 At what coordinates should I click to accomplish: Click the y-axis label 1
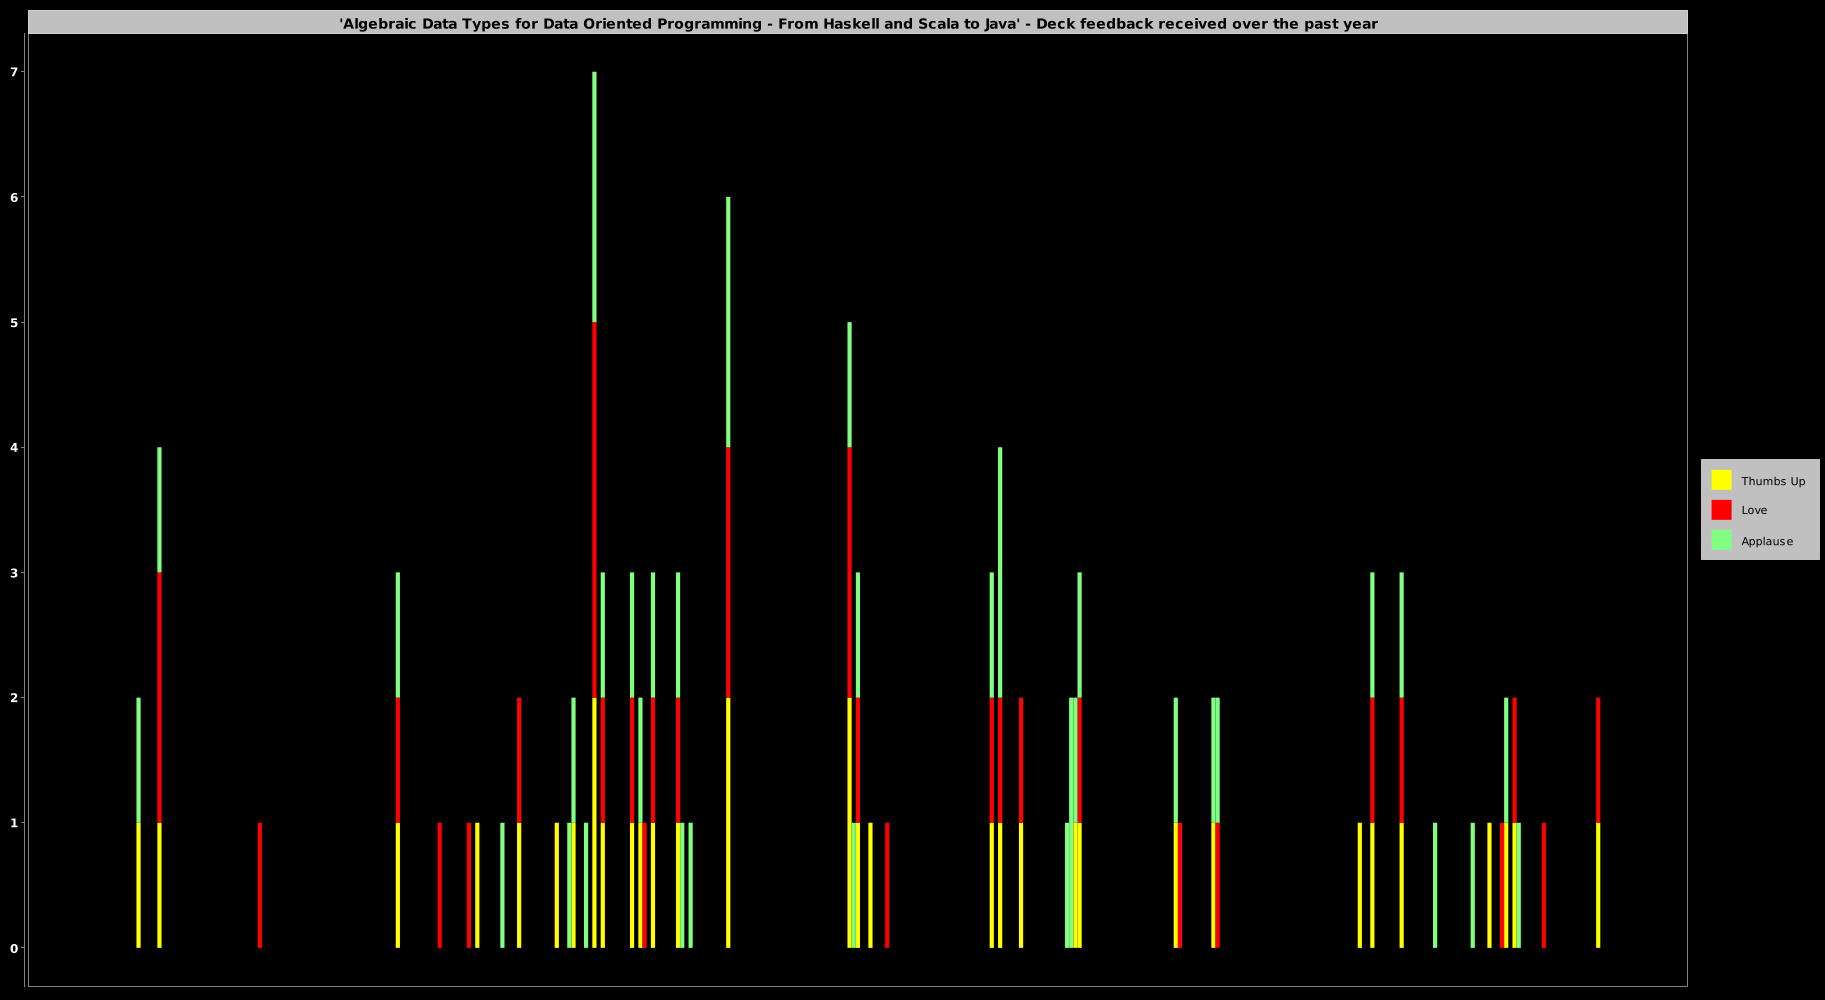click(x=14, y=823)
